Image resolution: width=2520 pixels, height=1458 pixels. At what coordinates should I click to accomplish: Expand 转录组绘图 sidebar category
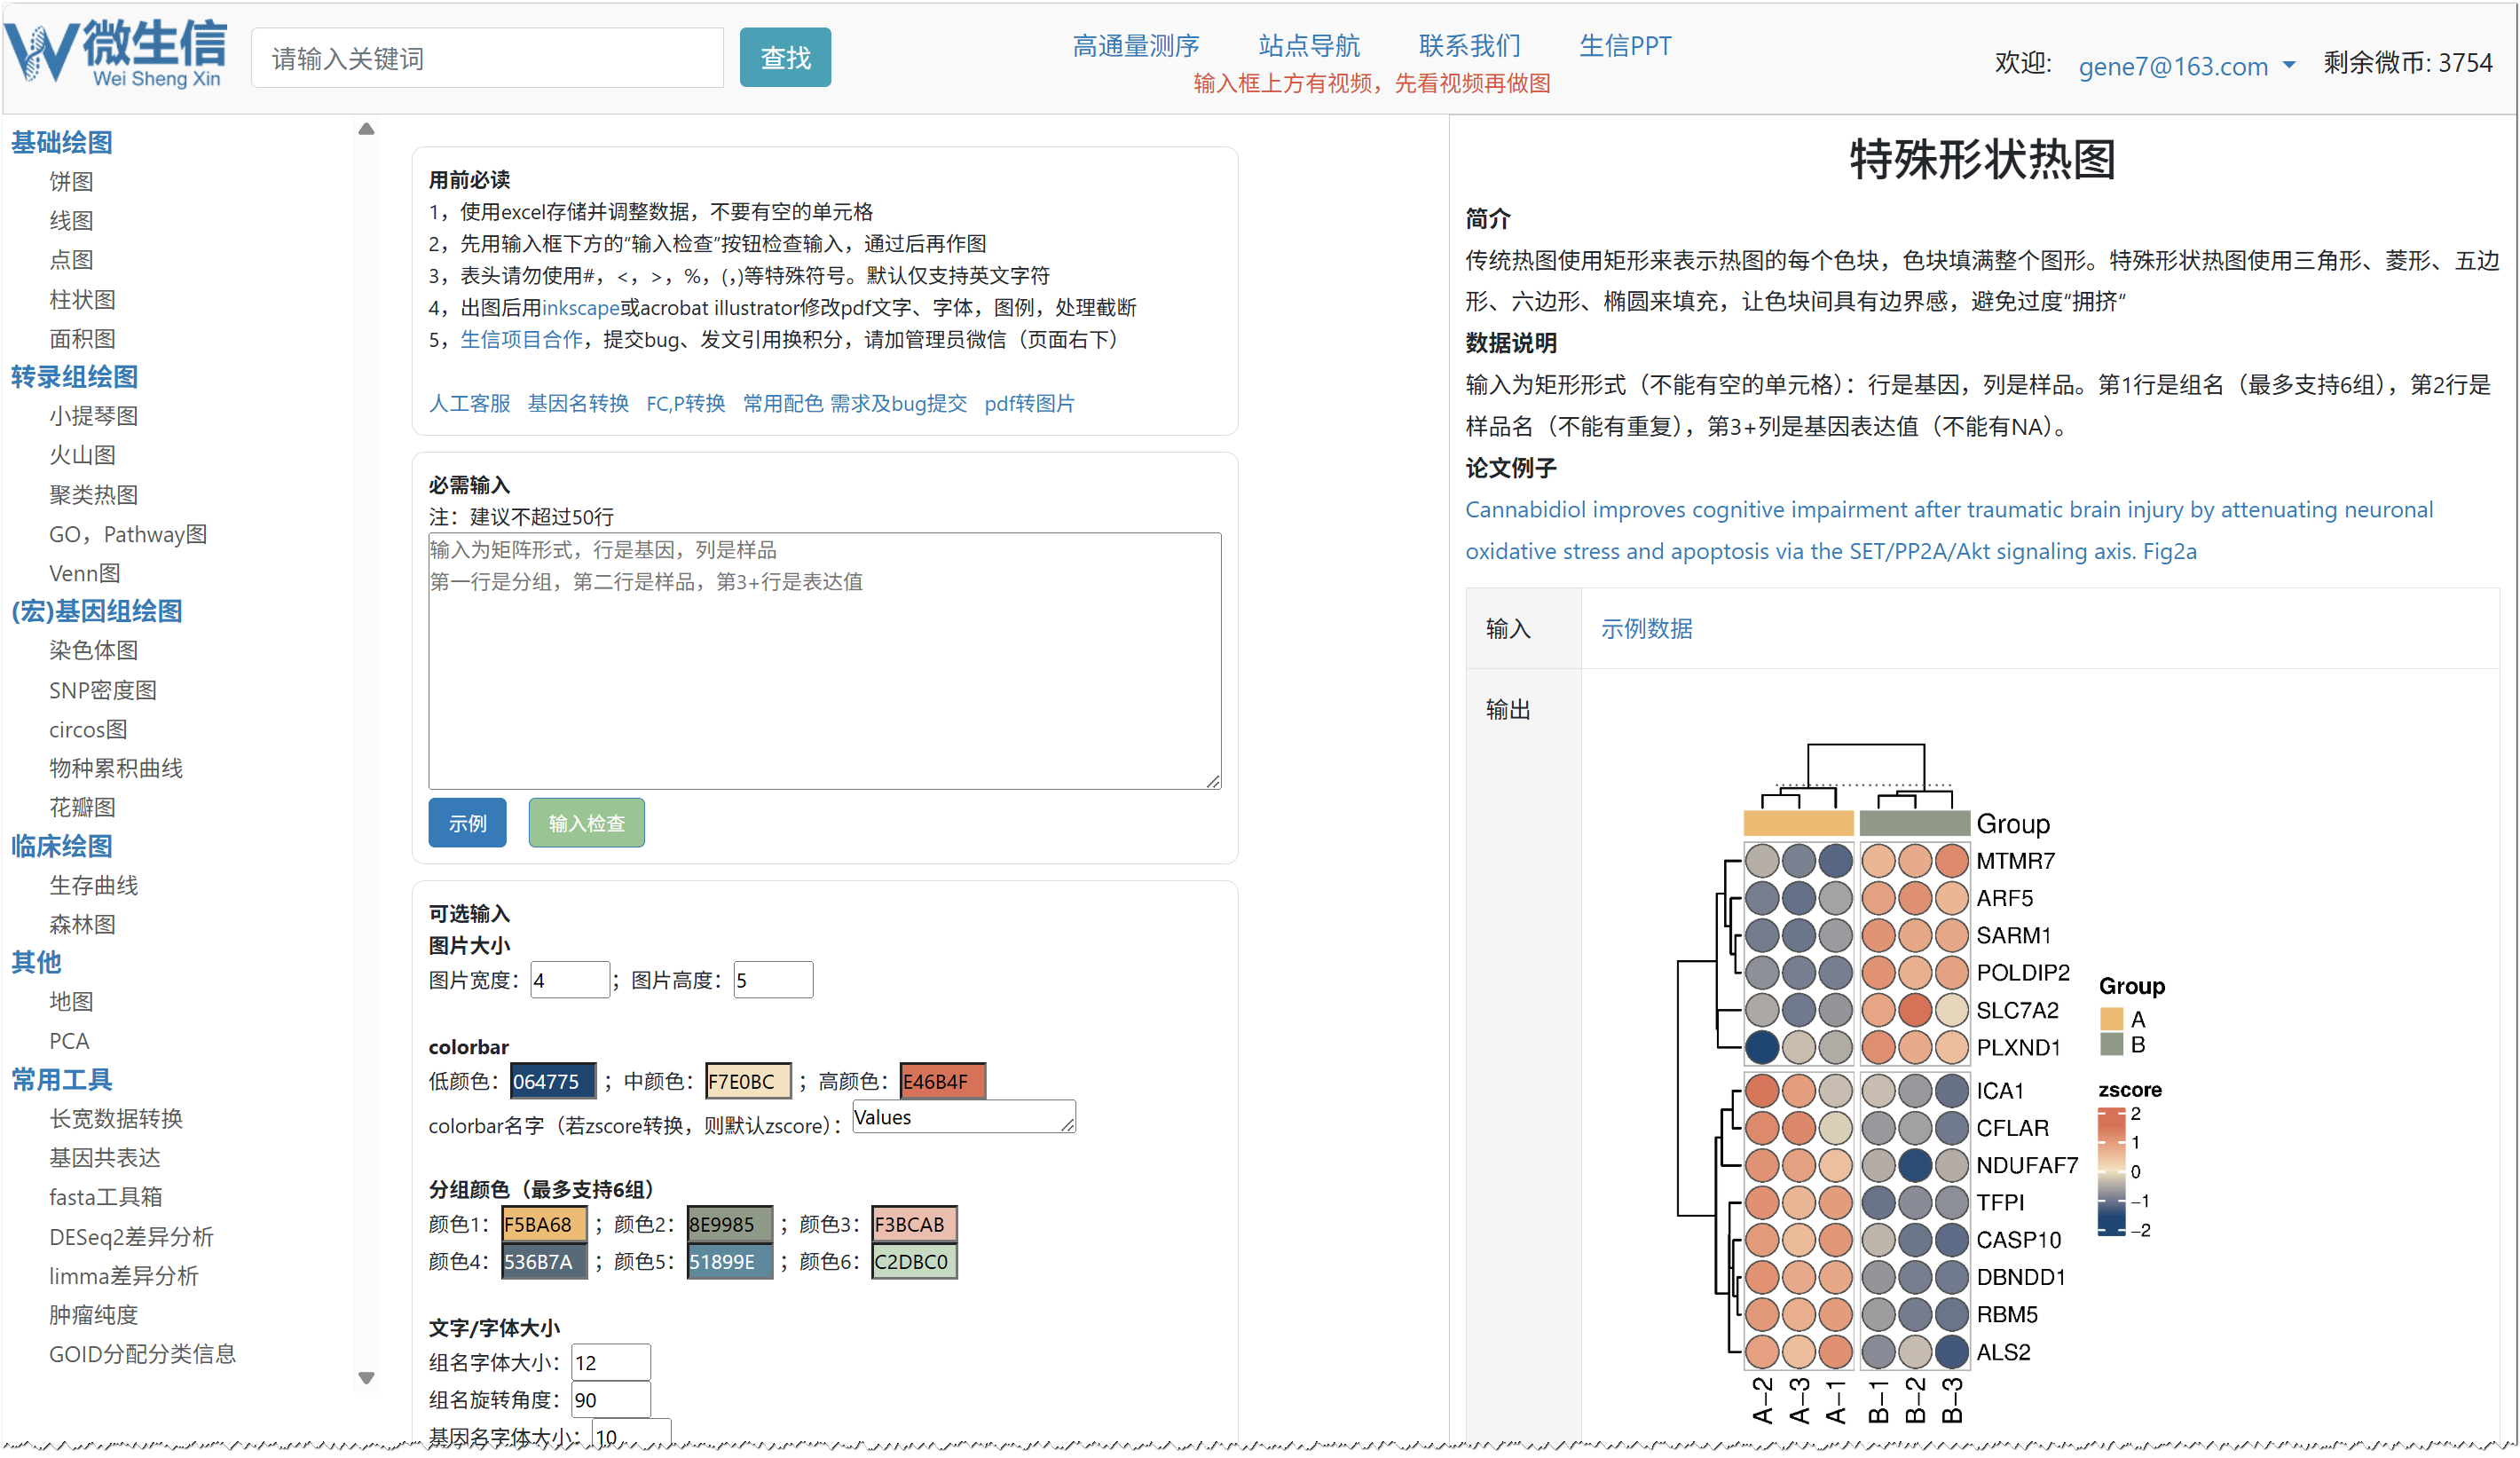click(x=74, y=377)
